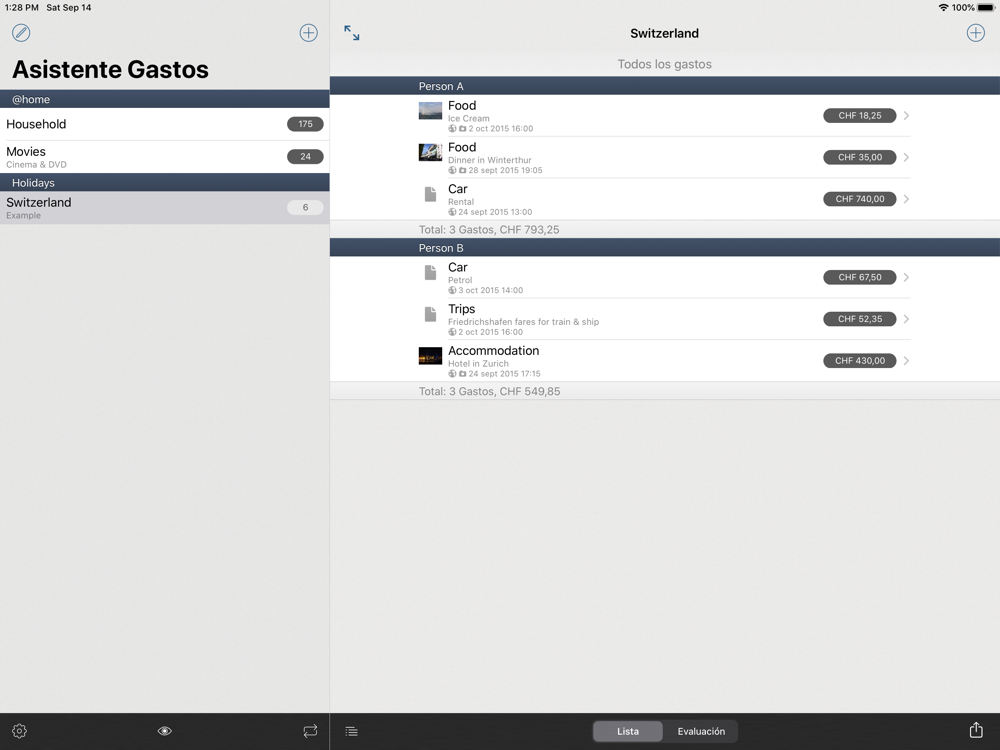Tap Total 3 Gastos, CHF 549,85
This screenshot has height=750, width=1000.
[489, 392]
